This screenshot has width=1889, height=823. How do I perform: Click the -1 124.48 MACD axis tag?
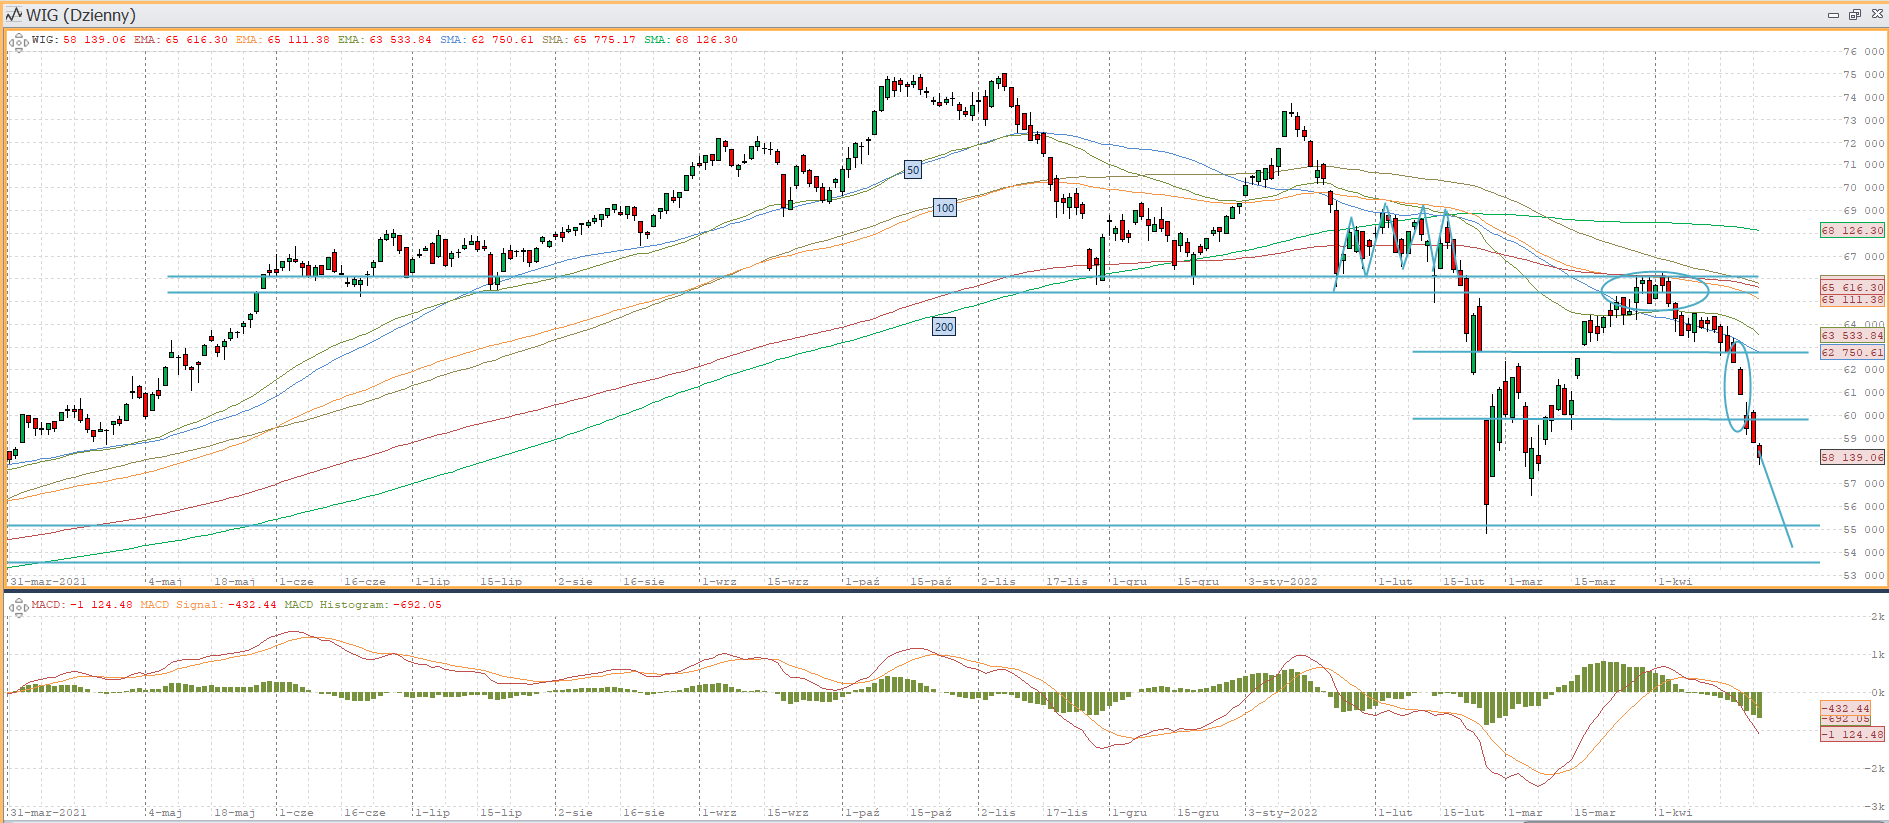[1852, 734]
